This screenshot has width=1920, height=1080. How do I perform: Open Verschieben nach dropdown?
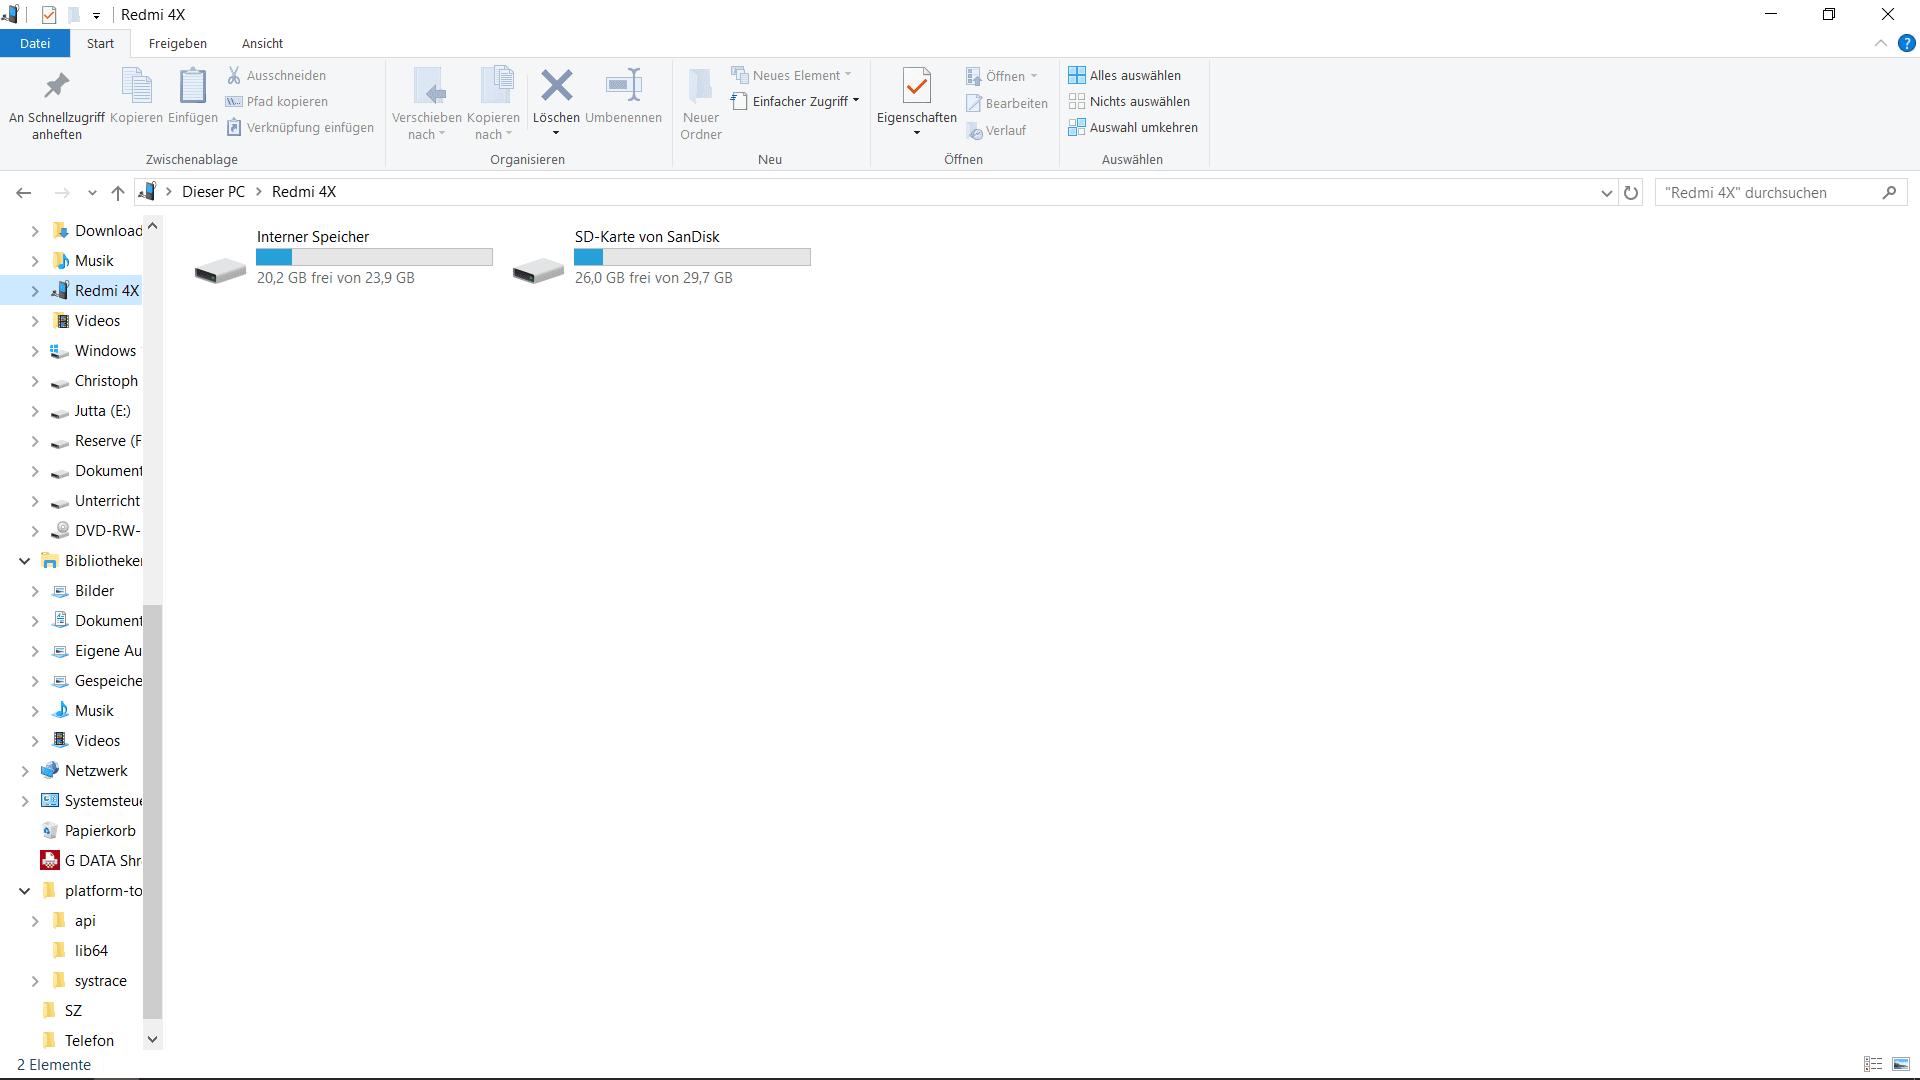tap(427, 104)
